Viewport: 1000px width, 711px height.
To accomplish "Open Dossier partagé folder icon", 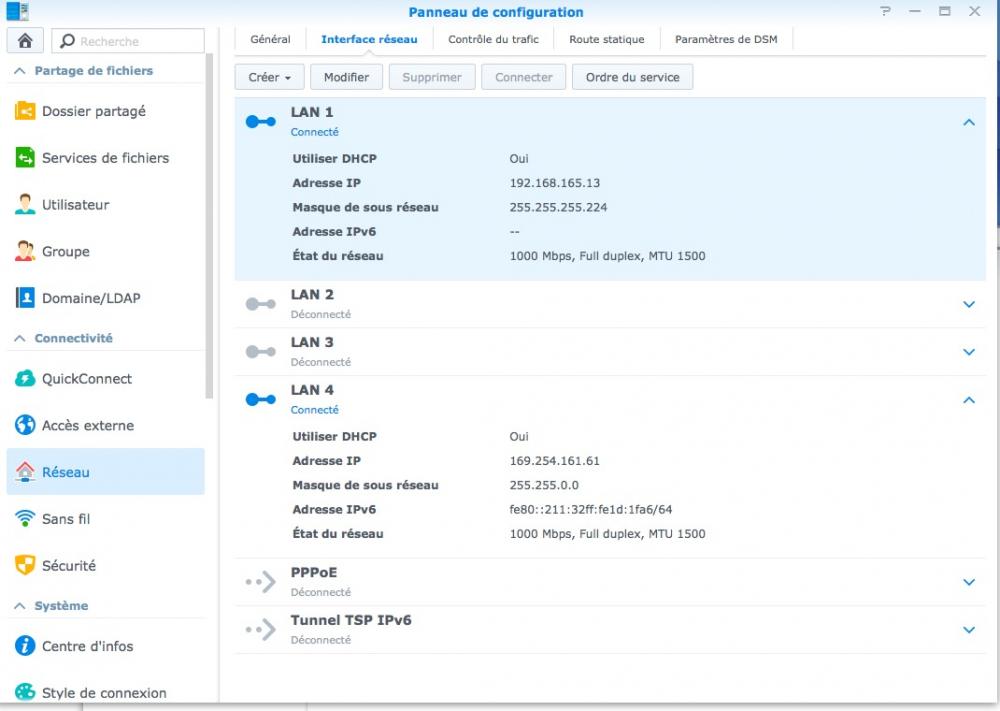I will (25, 111).
